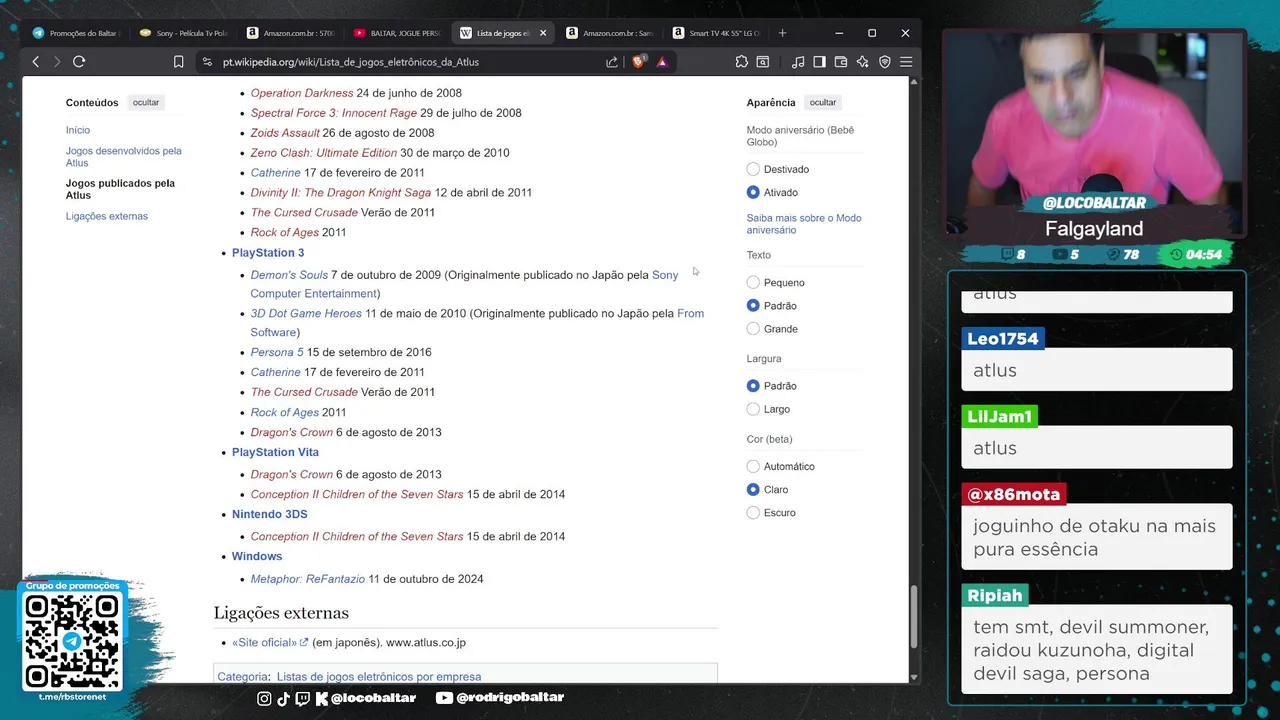This screenshot has width=1280, height=720.
Task: Open the browser hamburger menu
Action: (906, 62)
